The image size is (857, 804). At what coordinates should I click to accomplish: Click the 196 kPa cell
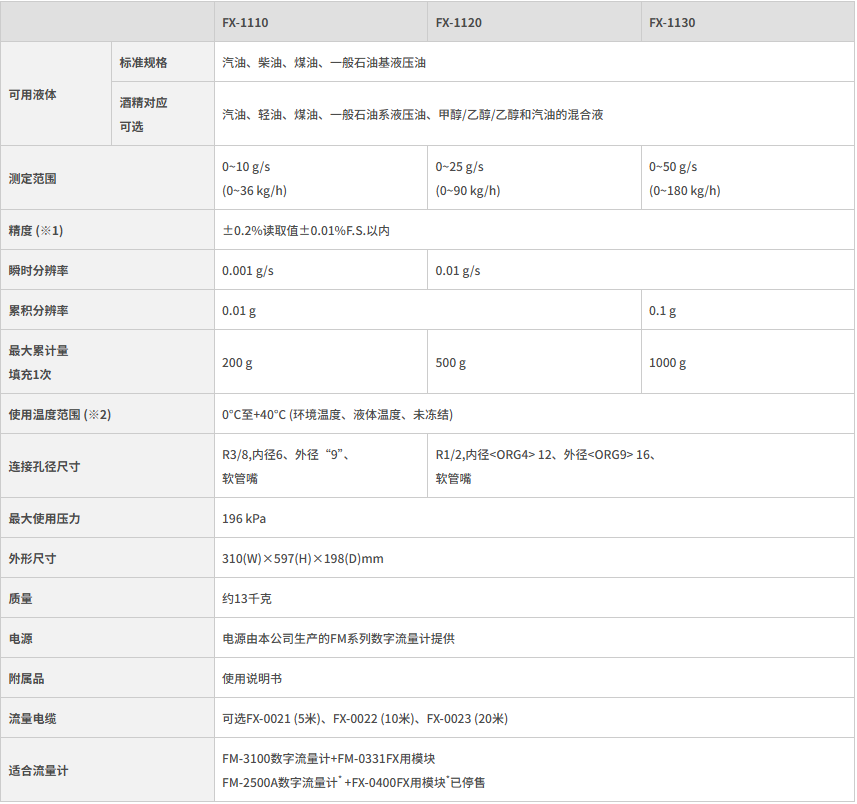[534, 518]
